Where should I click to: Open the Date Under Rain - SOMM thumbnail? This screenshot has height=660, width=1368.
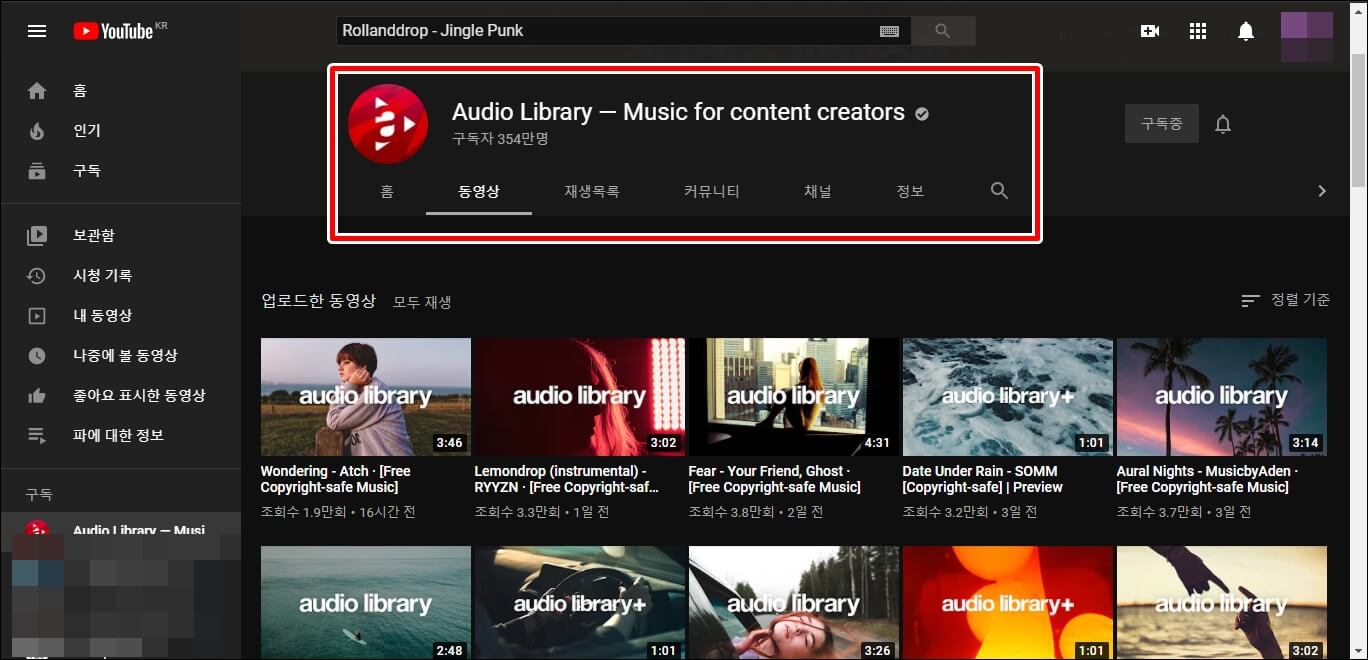coord(1008,397)
